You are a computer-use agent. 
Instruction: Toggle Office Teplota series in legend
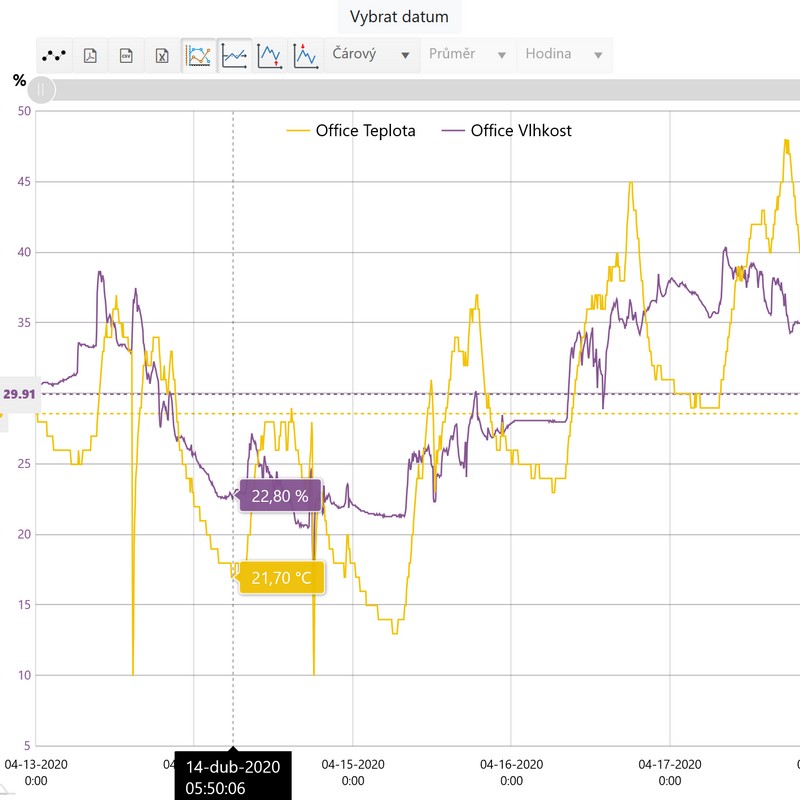[x=351, y=130]
